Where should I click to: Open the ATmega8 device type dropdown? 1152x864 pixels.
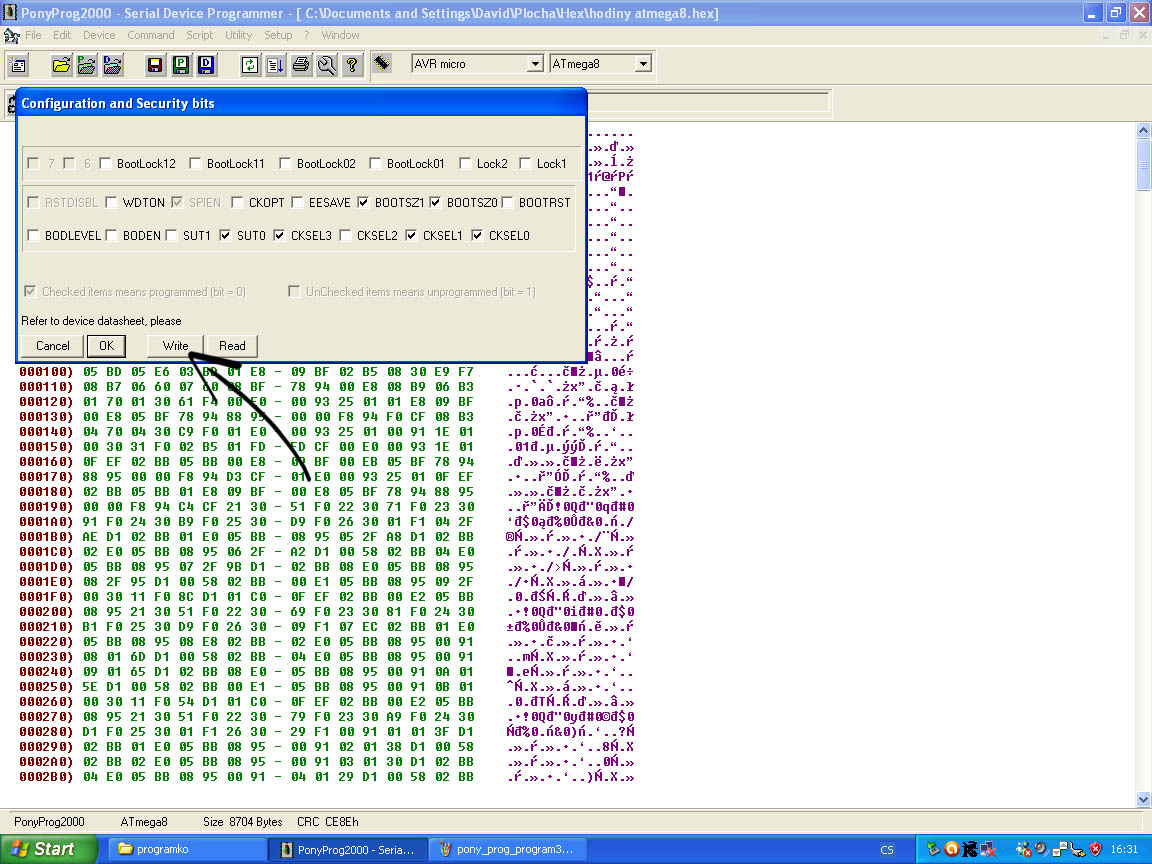644,64
